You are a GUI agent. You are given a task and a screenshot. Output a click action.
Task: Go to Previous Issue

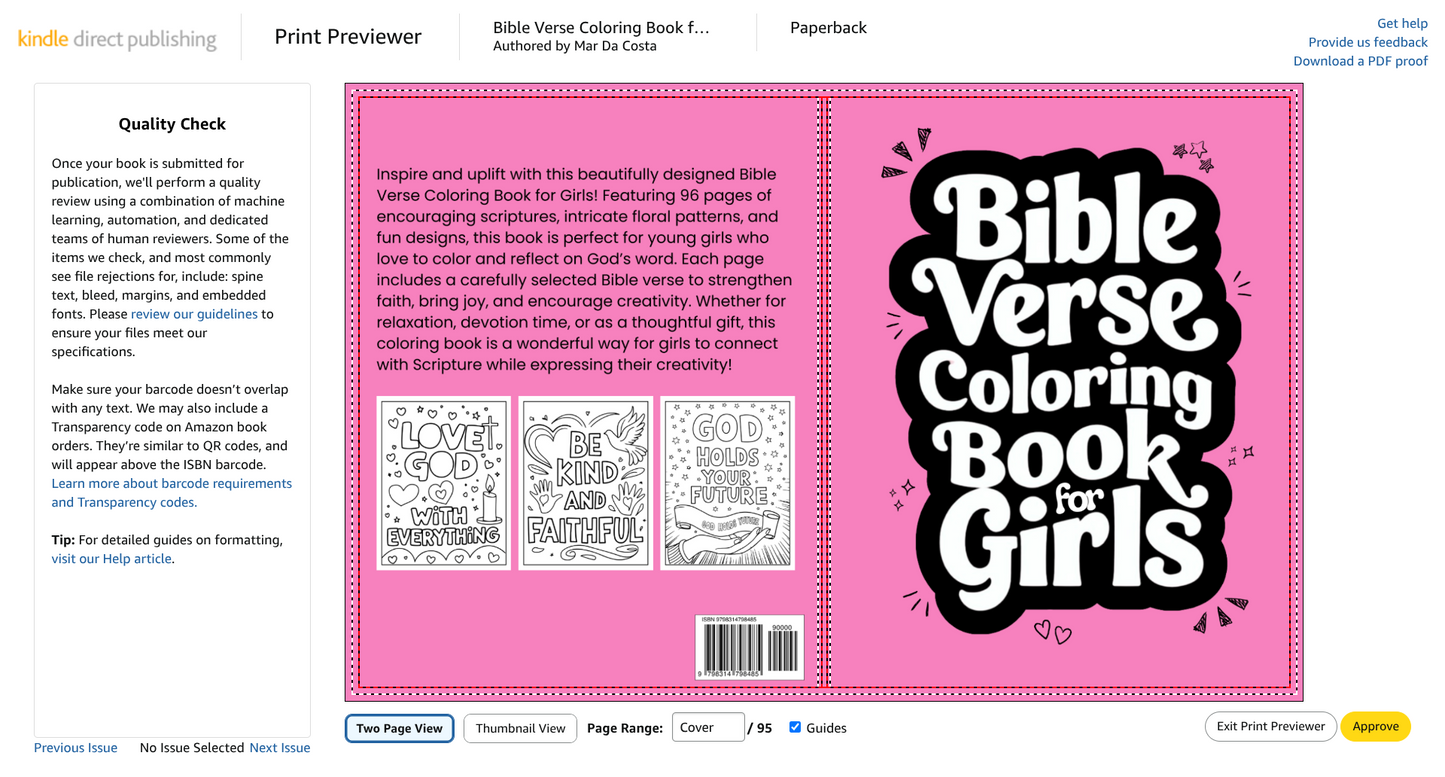(75, 748)
